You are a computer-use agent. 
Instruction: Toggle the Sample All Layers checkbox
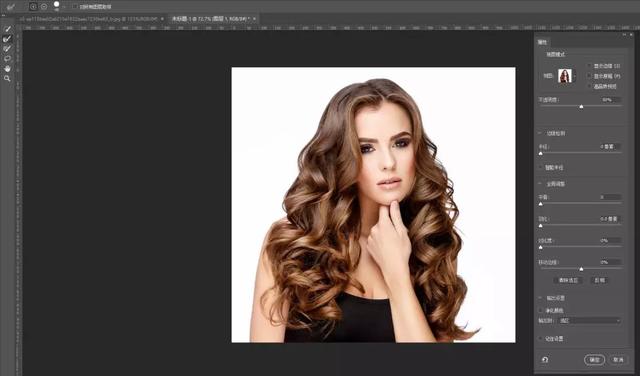75,7
